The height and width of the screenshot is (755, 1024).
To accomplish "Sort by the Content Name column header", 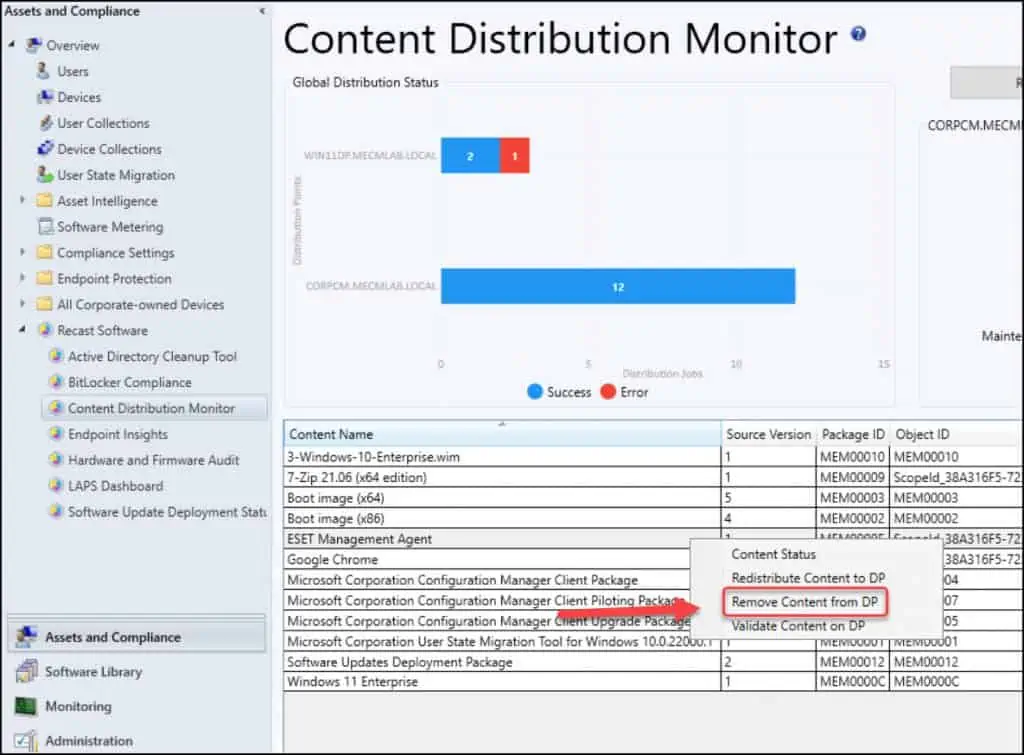I will [502, 434].
